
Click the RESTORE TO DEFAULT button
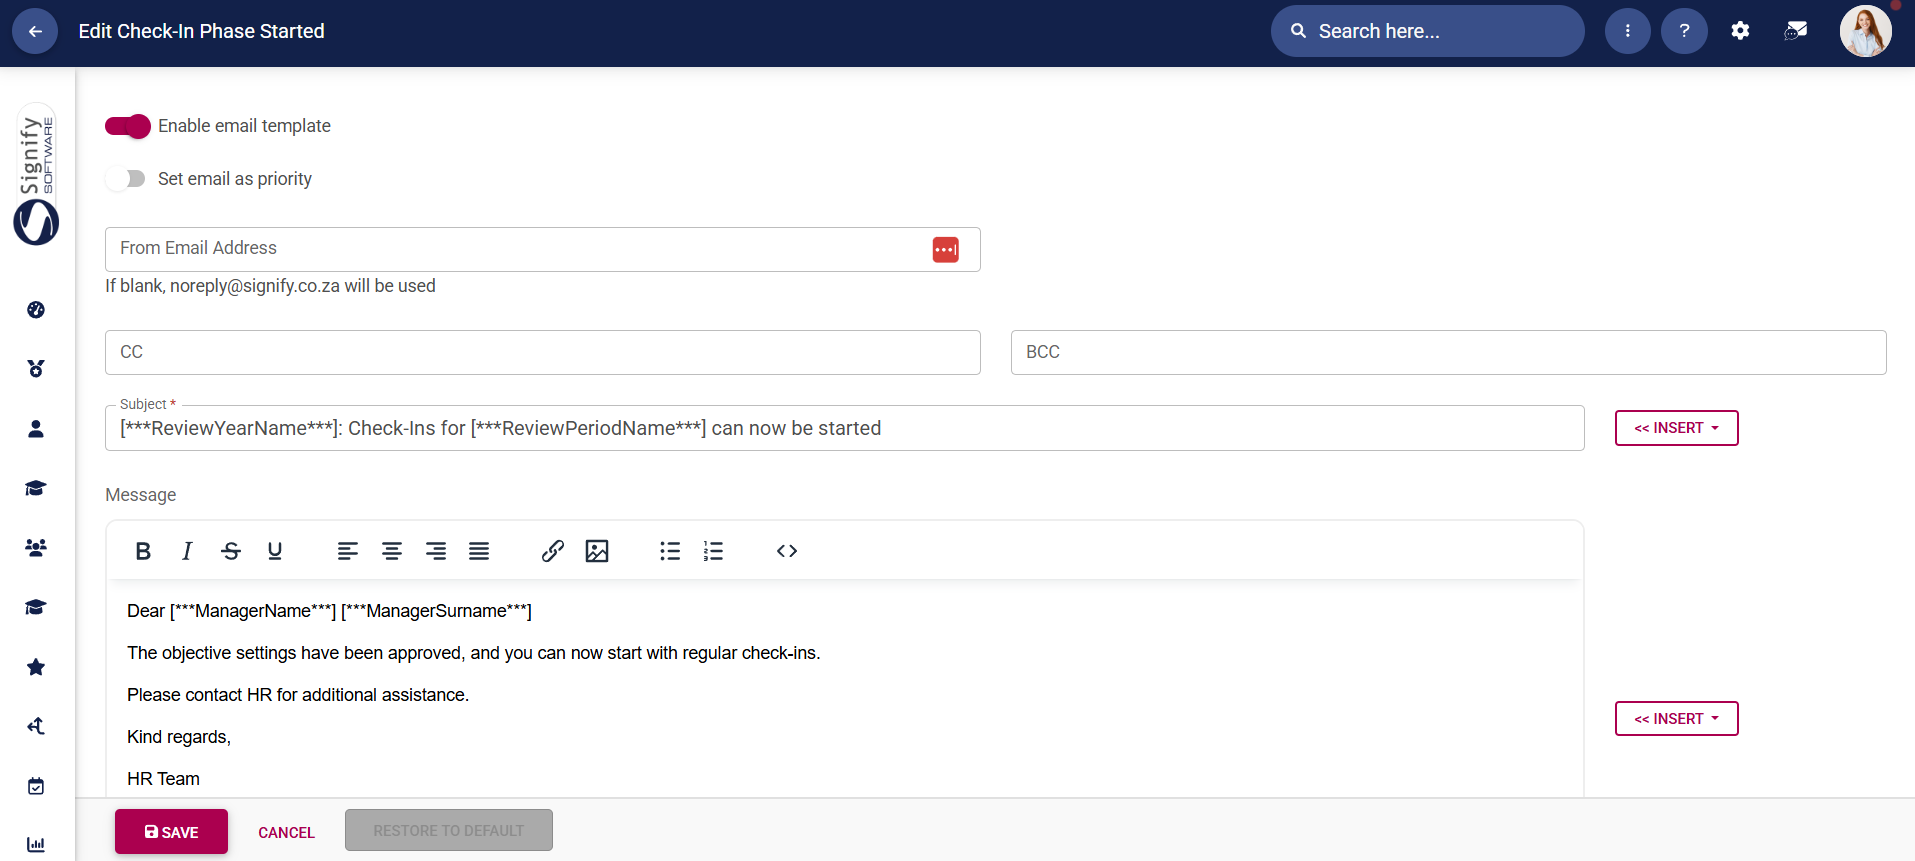(x=449, y=831)
